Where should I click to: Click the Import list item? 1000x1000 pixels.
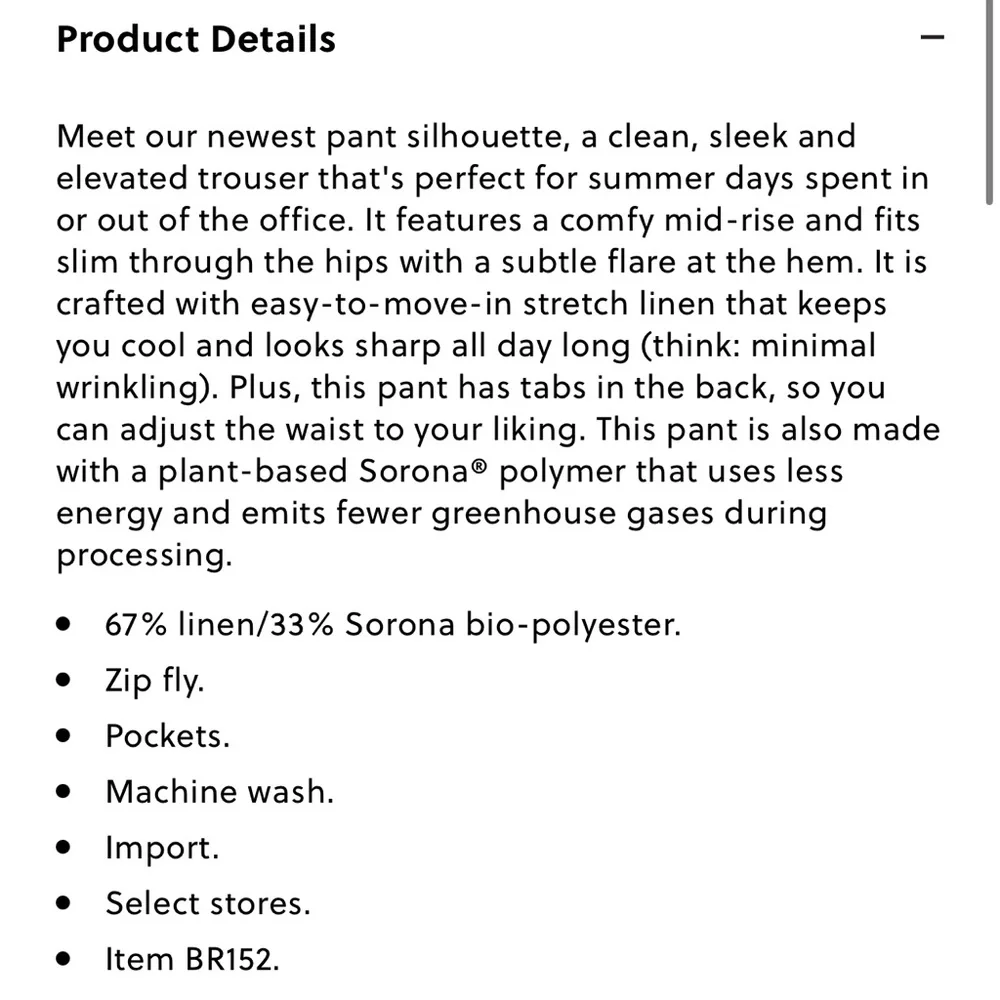click(x=162, y=848)
